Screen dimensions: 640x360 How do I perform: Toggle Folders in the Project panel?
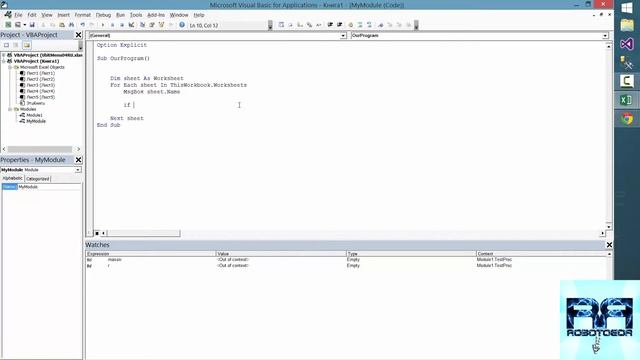tap(27, 45)
